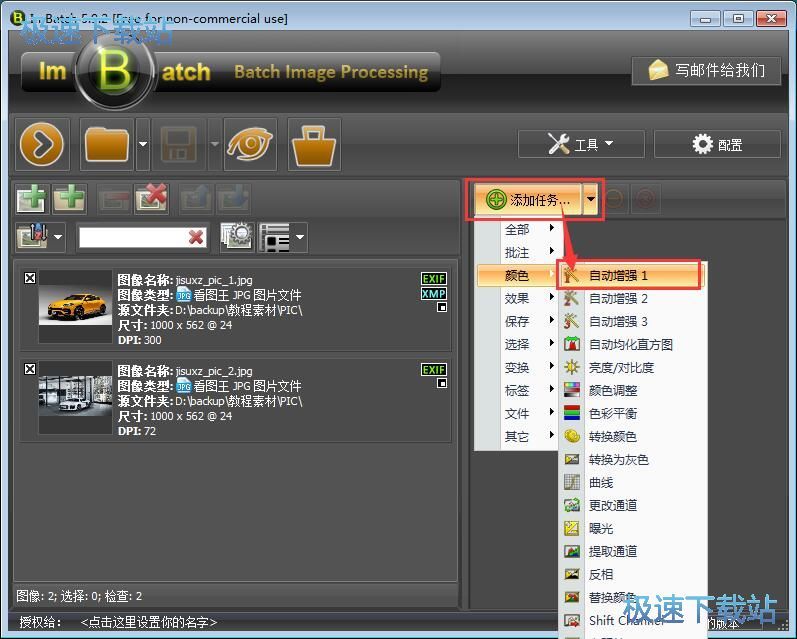Click the 自动均化直方图 histogram icon
Image resolution: width=797 pixels, height=639 pixels.
click(x=572, y=344)
